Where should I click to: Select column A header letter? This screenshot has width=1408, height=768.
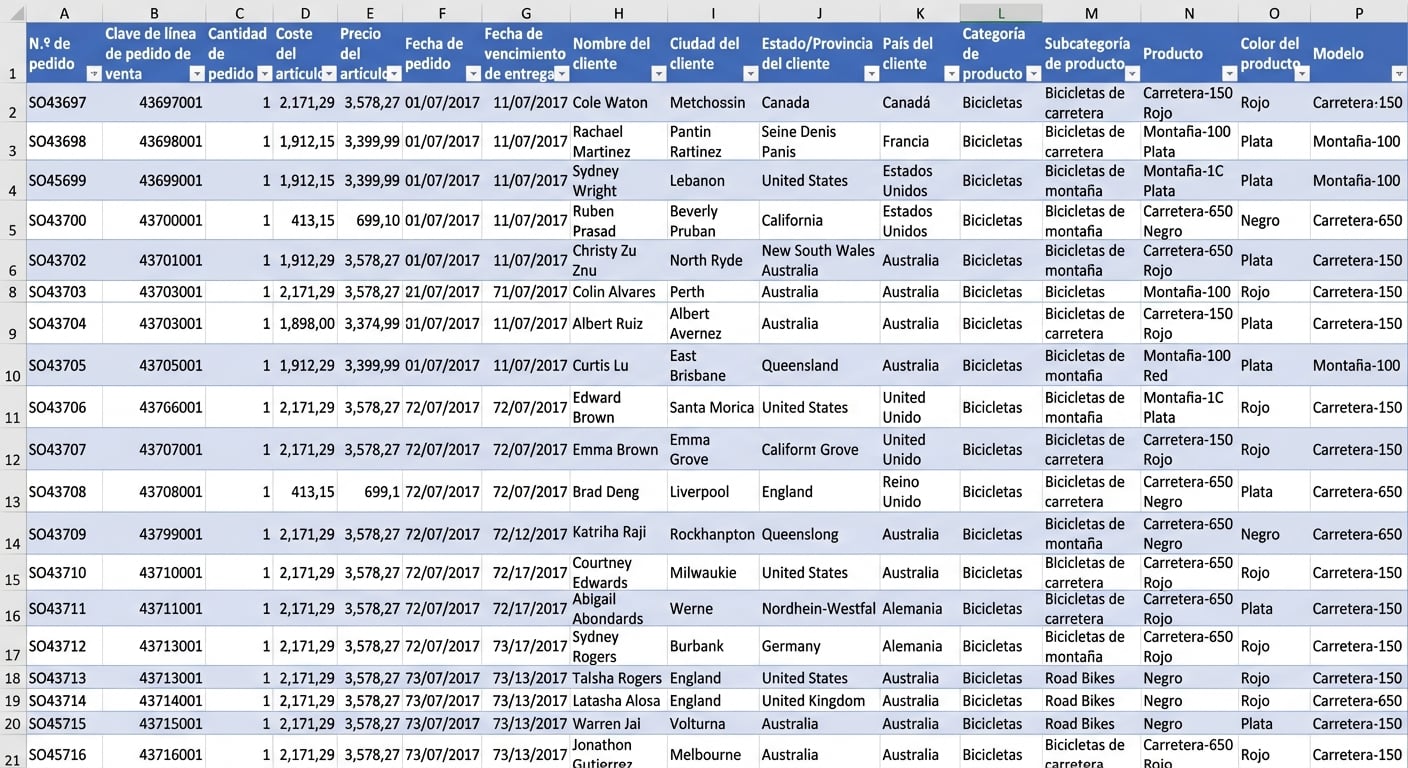pyautogui.click(x=64, y=13)
